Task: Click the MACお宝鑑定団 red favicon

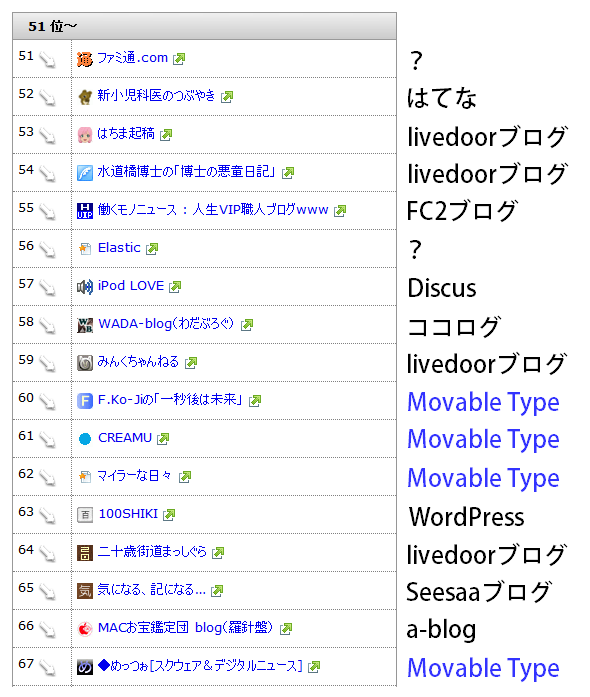Action: pyautogui.click(x=85, y=629)
